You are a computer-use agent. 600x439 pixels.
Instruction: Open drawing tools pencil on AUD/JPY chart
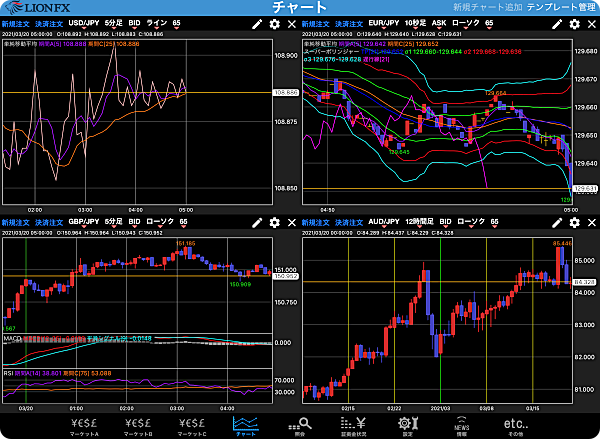(x=557, y=223)
